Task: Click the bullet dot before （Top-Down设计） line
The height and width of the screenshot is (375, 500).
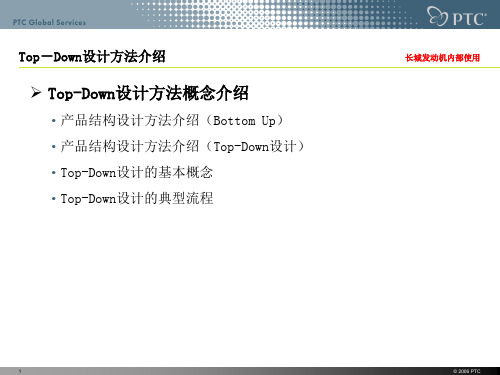Action: click(53, 147)
